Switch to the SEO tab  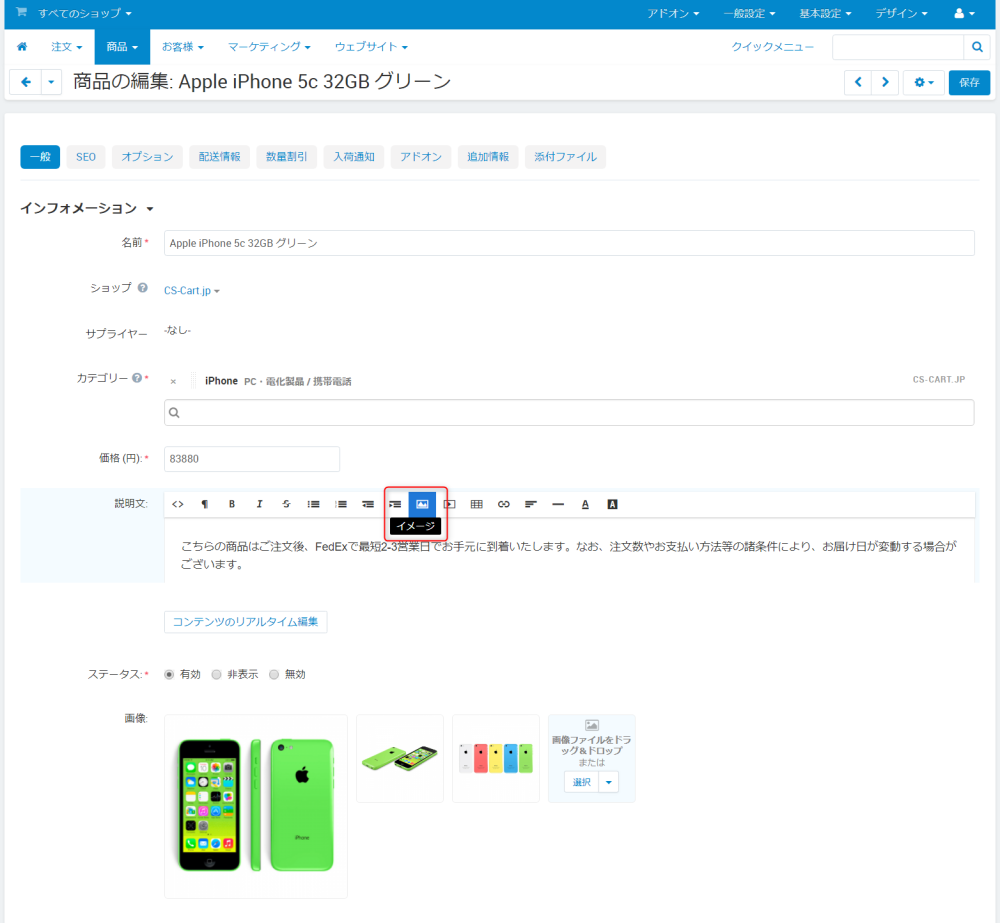point(85,157)
